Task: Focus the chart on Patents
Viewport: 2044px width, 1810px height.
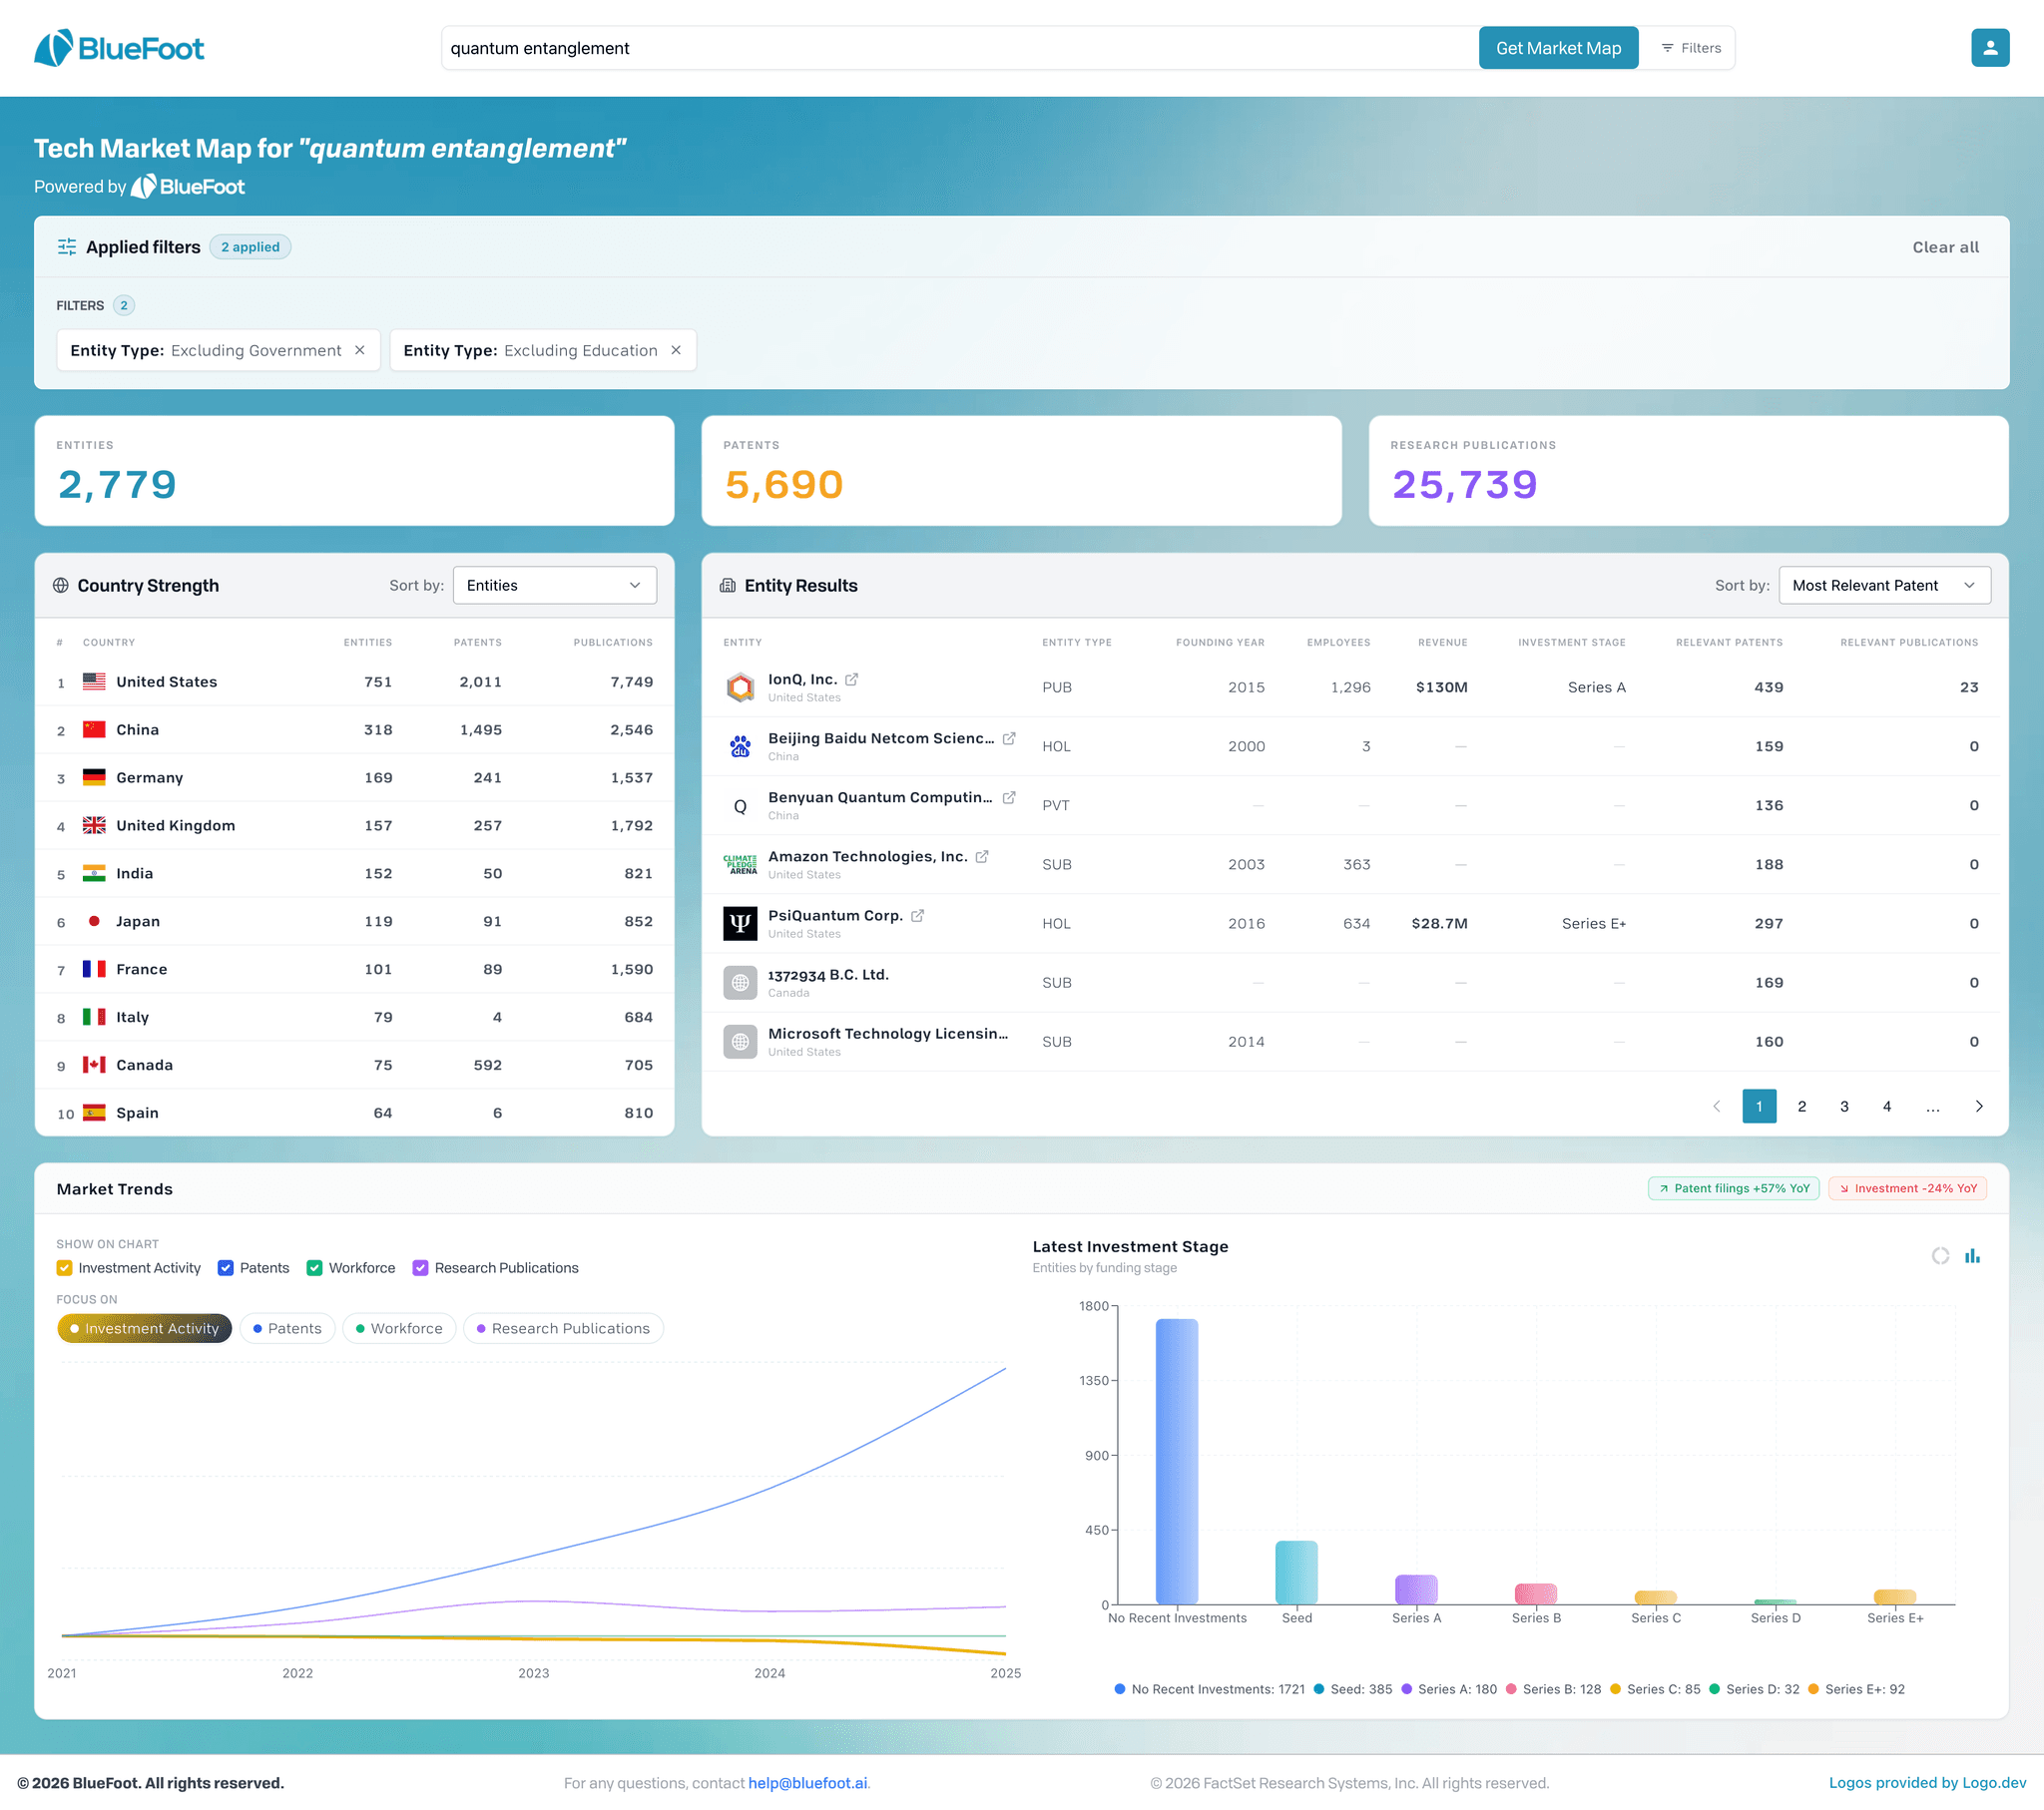Action: [287, 1328]
